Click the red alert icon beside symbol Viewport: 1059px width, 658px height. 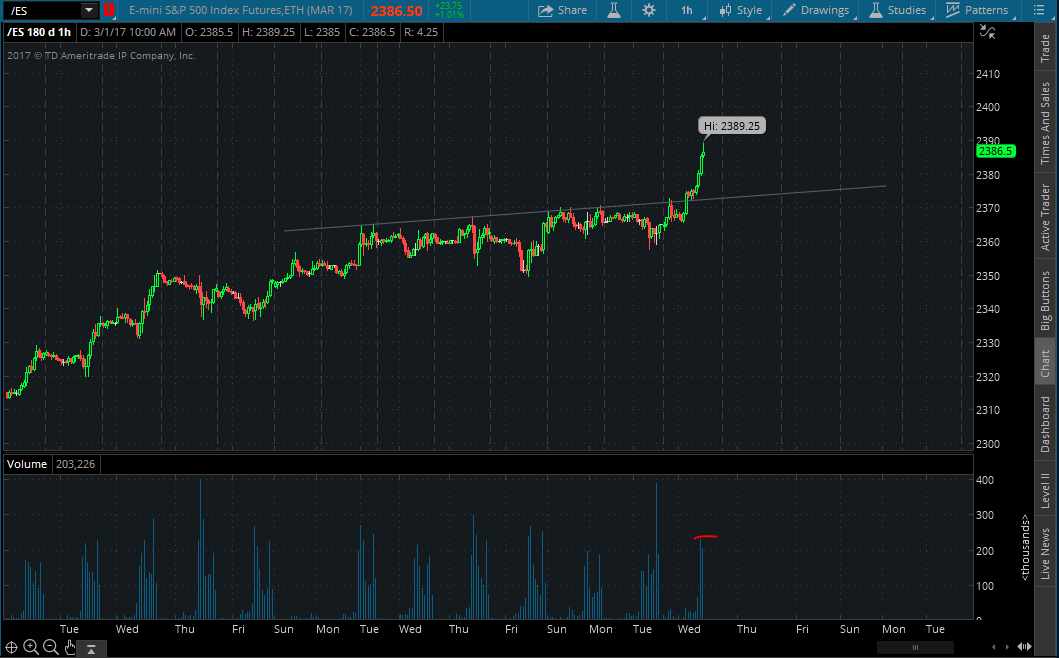(109, 10)
